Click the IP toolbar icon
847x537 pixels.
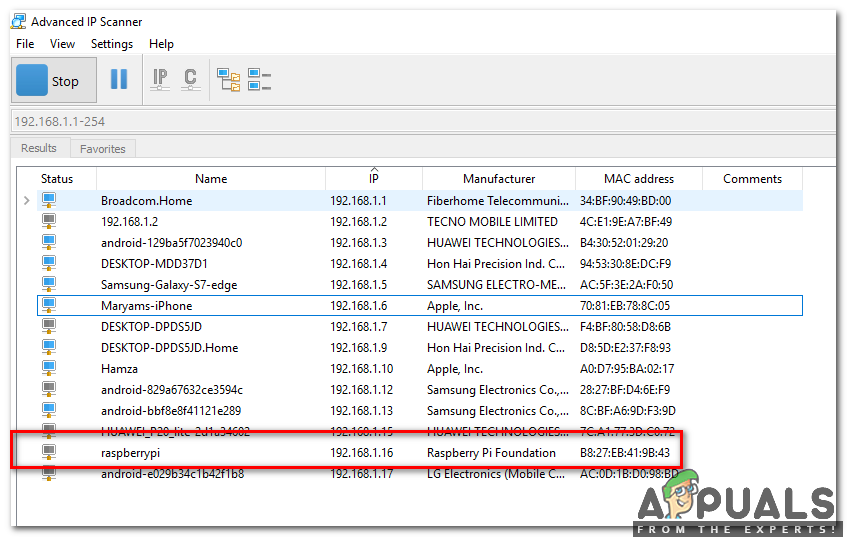point(160,80)
